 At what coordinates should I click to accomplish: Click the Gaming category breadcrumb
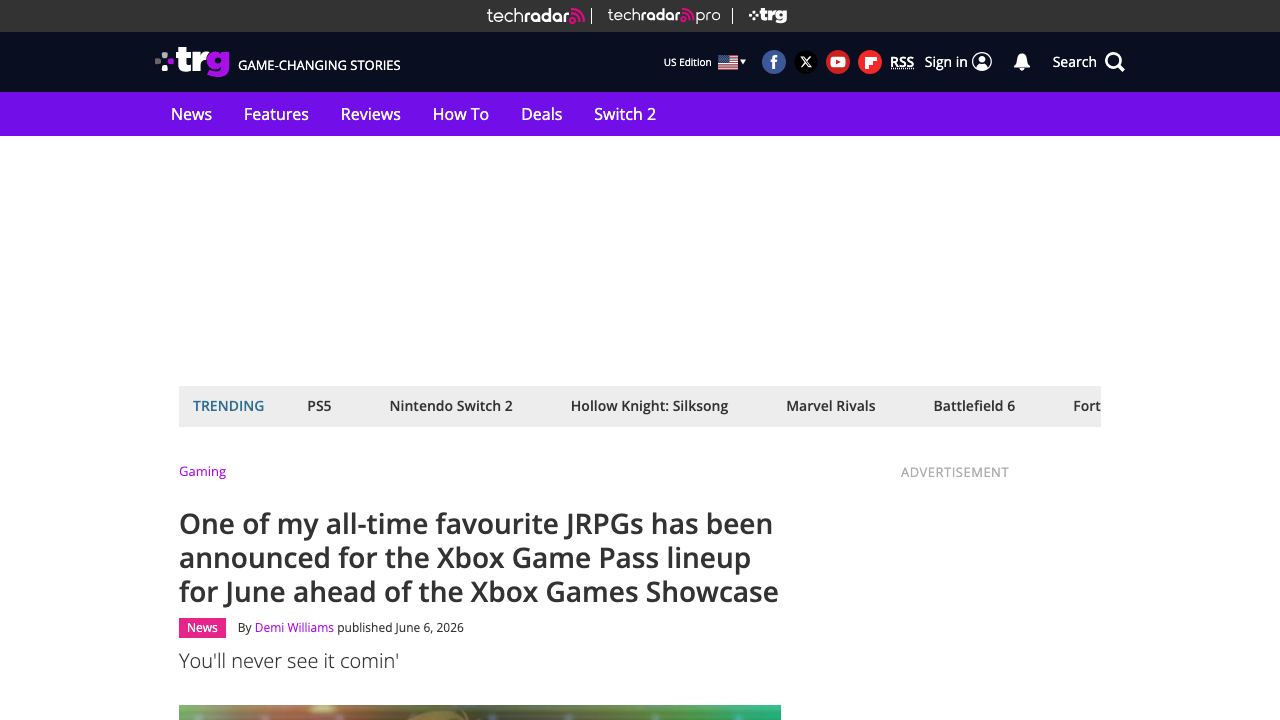tap(202, 471)
